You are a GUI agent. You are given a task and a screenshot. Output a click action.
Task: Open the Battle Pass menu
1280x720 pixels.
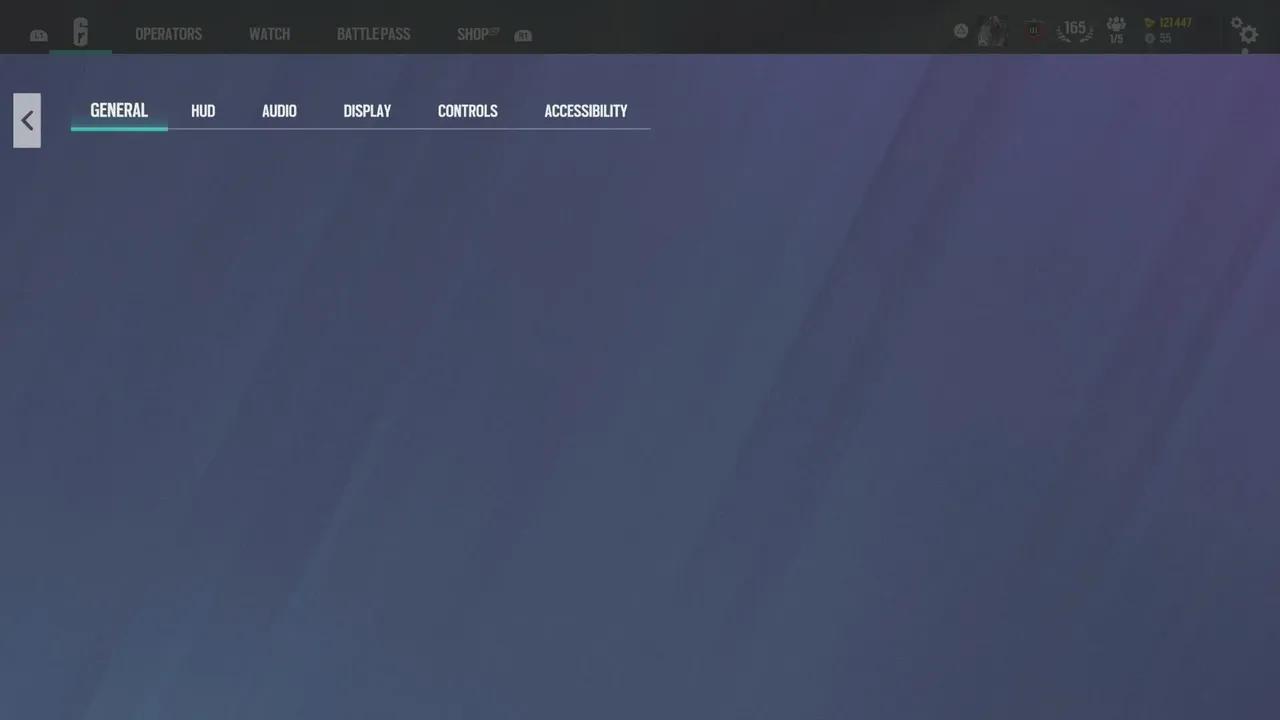pyautogui.click(x=373, y=34)
